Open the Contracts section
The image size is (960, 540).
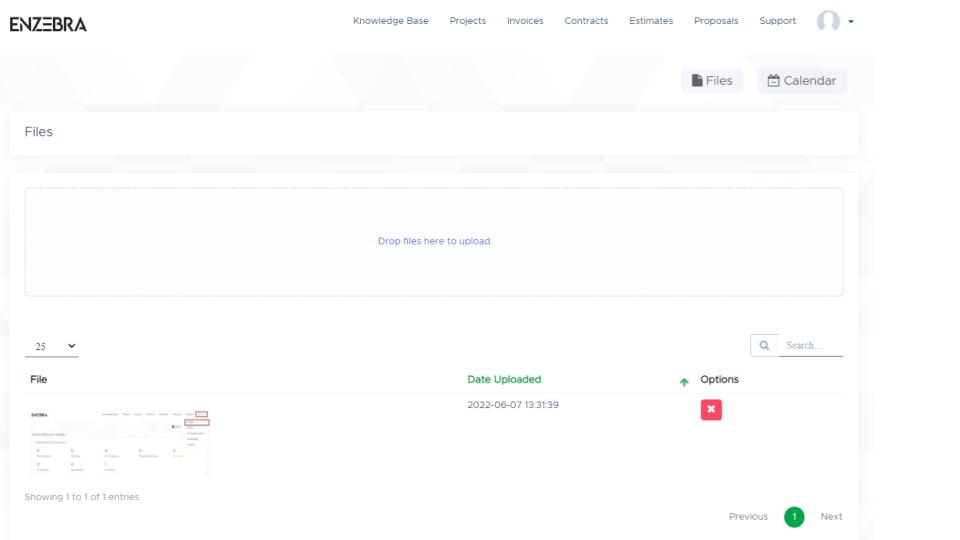point(586,21)
